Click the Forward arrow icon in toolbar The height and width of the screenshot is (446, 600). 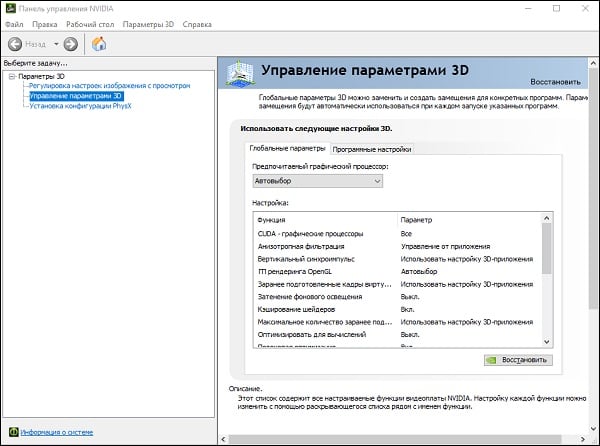pyautogui.click(x=70, y=43)
